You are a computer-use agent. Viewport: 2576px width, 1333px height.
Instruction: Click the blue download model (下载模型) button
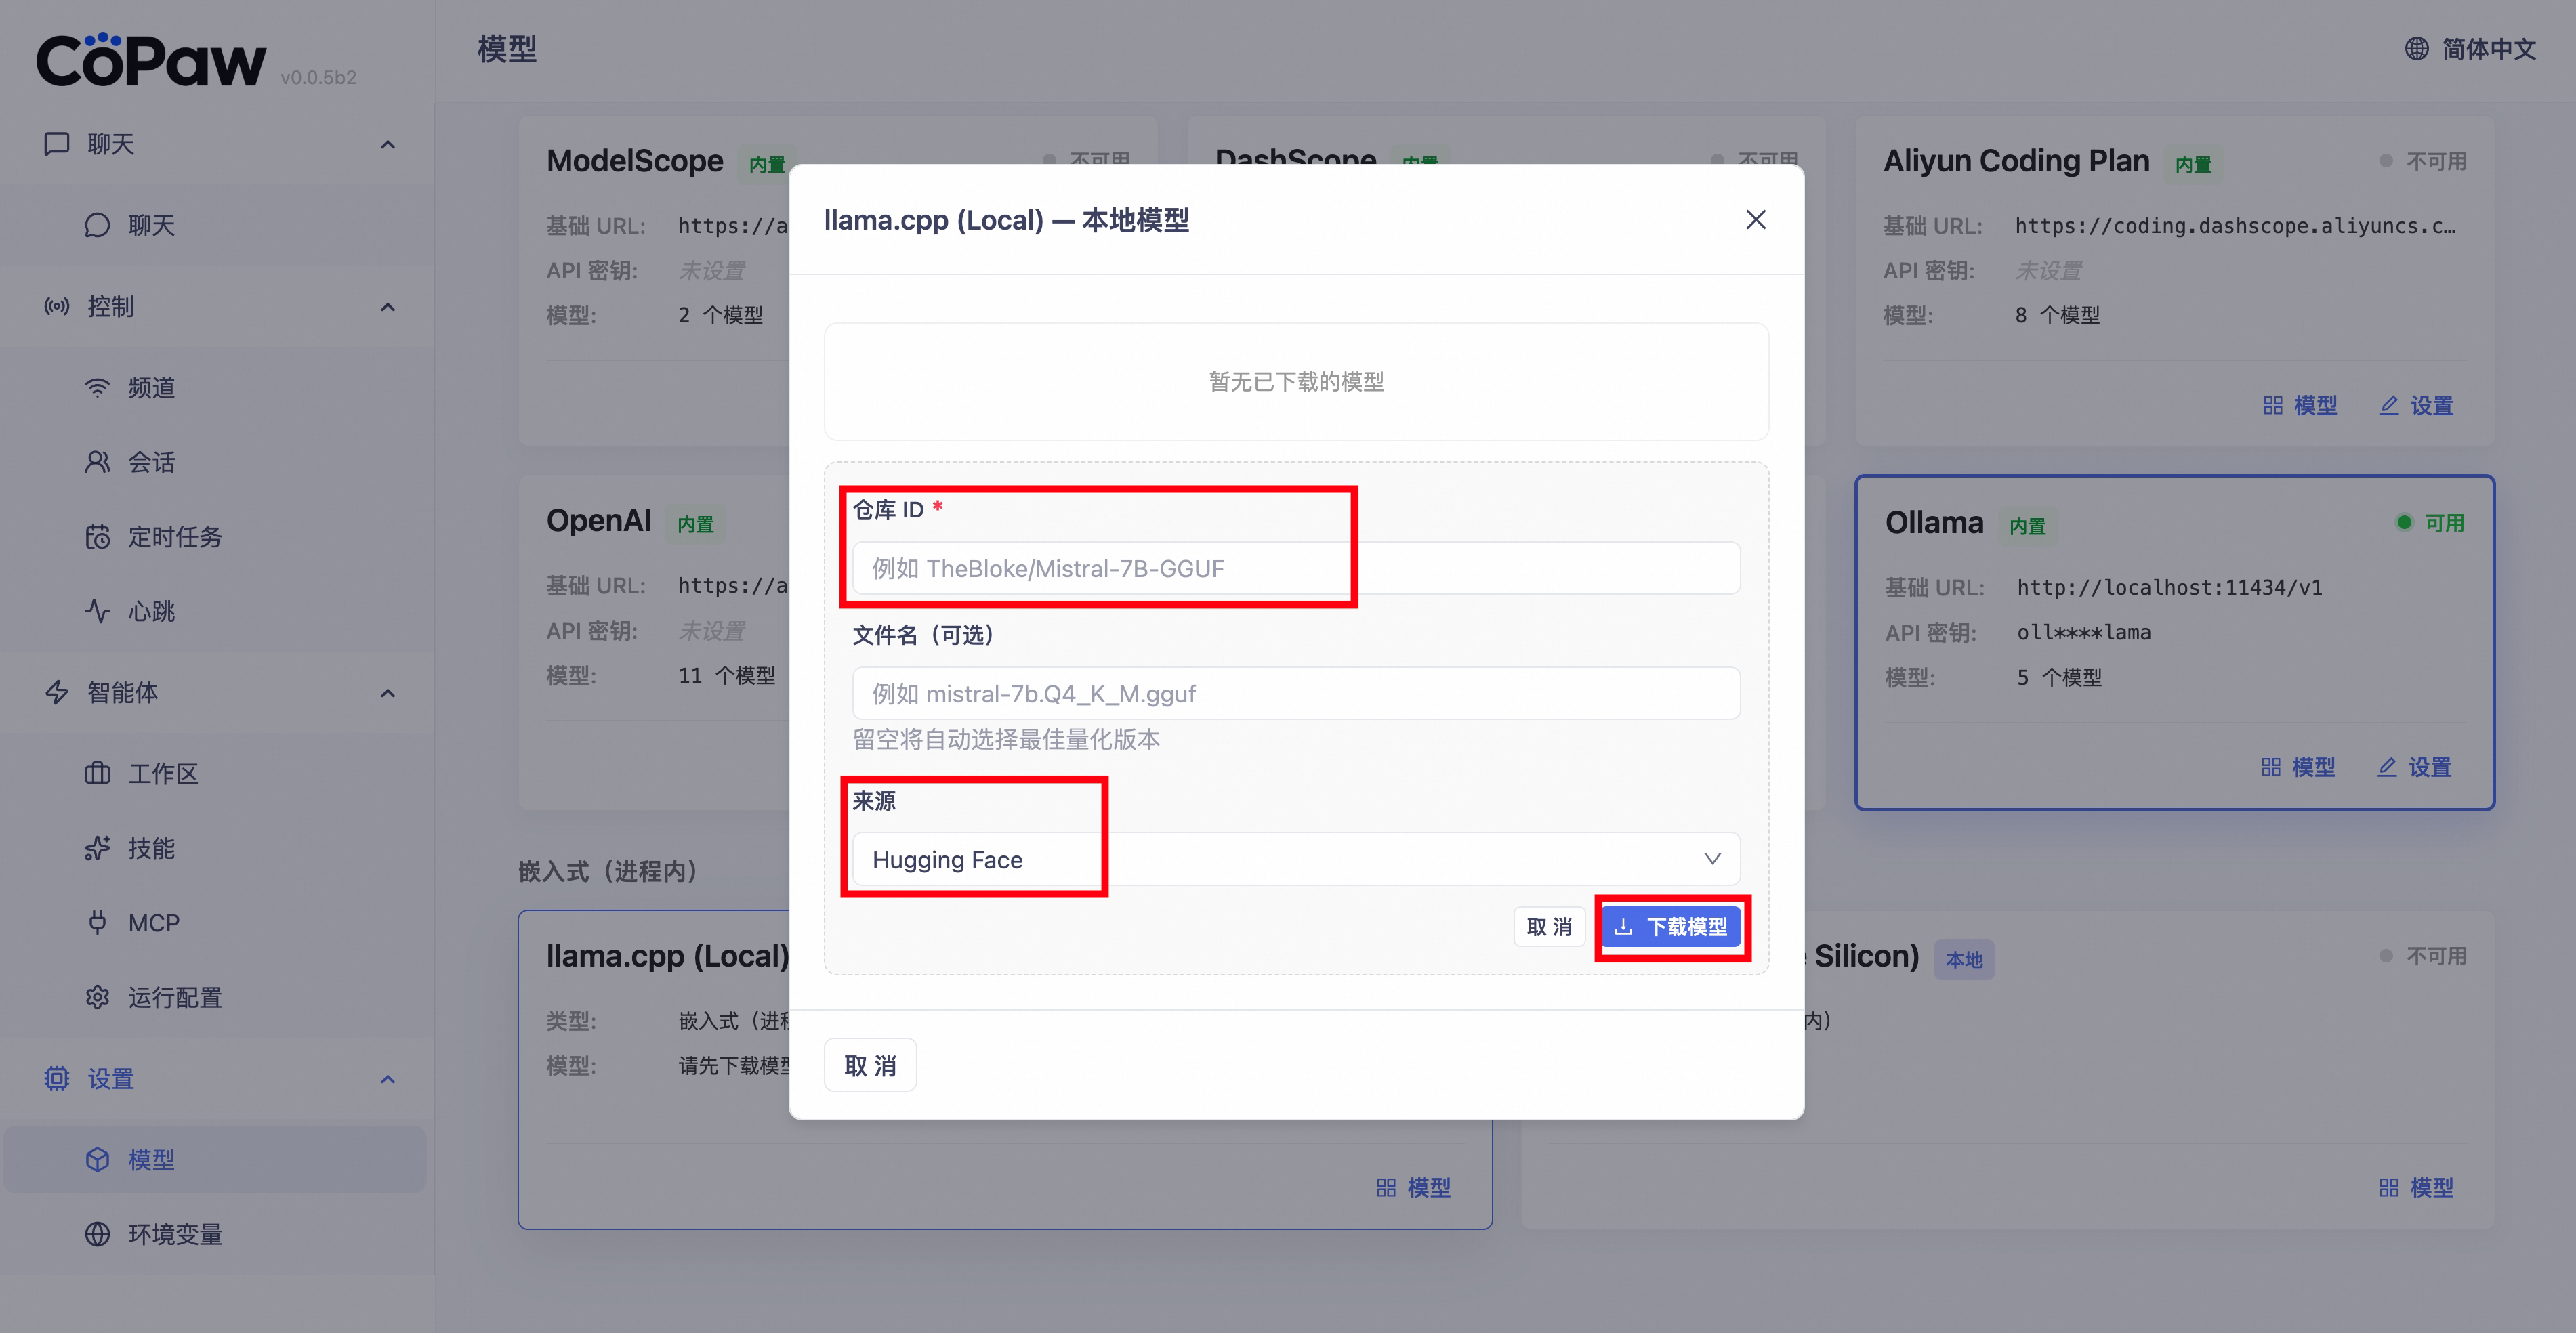tap(1671, 927)
